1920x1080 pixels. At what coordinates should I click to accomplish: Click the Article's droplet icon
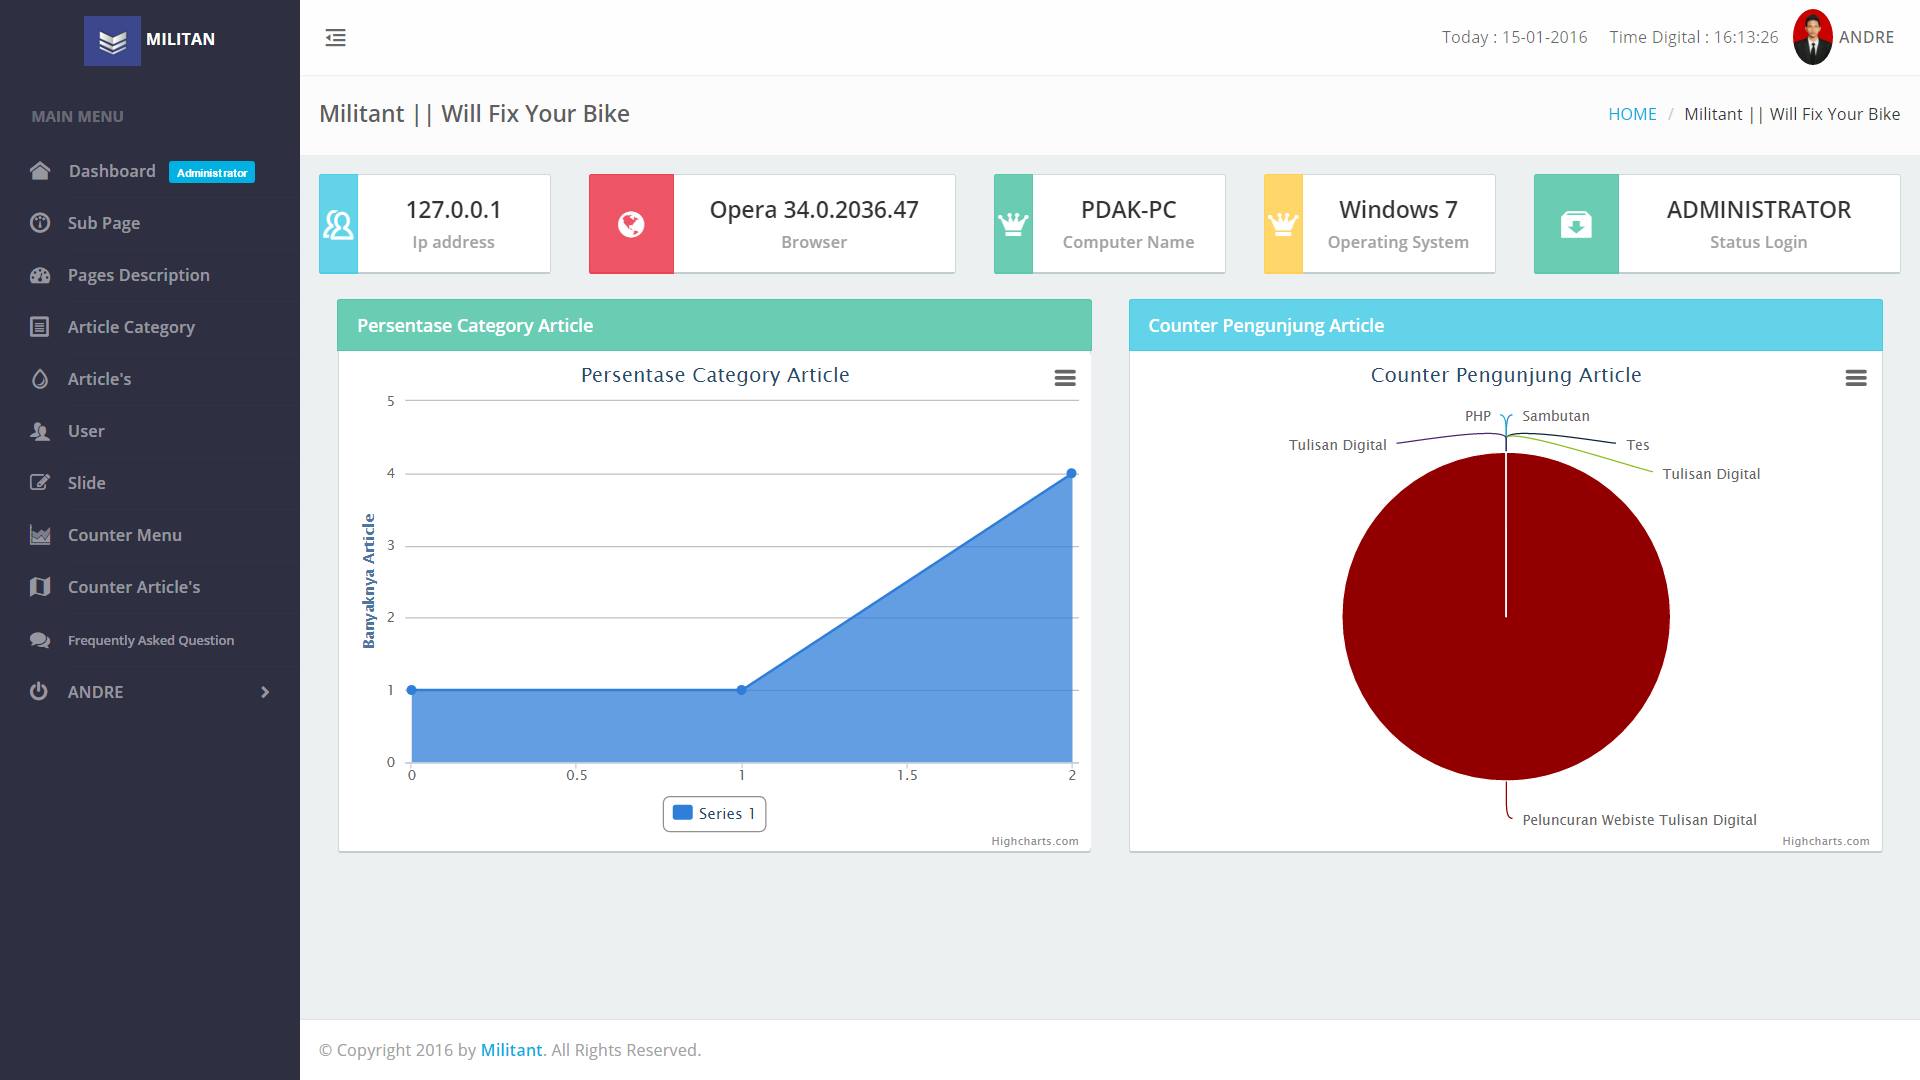40,379
